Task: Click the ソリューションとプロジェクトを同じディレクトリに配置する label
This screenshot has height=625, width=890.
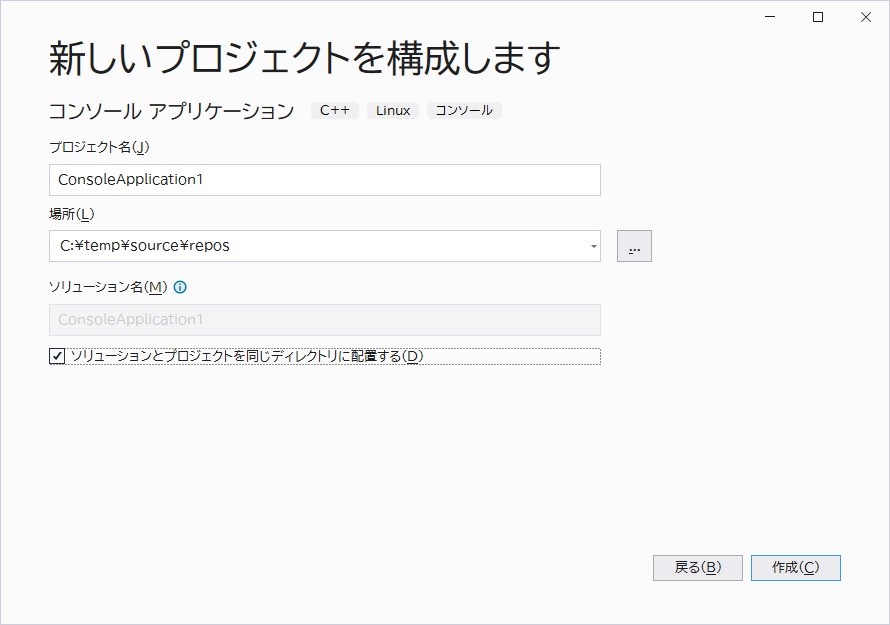Action: 247,356
